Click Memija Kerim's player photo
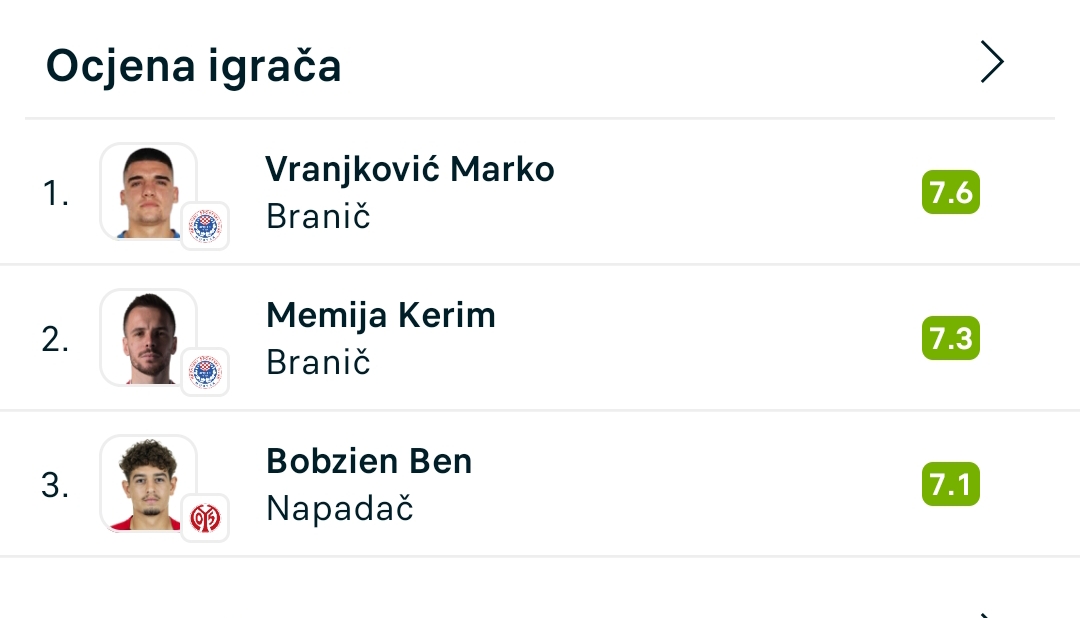Viewport: 1080px width, 618px height. pos(149,337)
